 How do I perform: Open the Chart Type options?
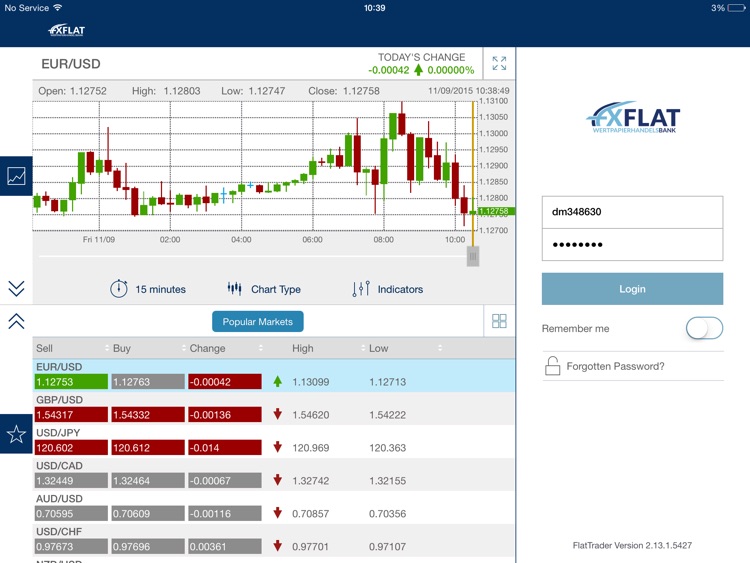coord(264,289)
